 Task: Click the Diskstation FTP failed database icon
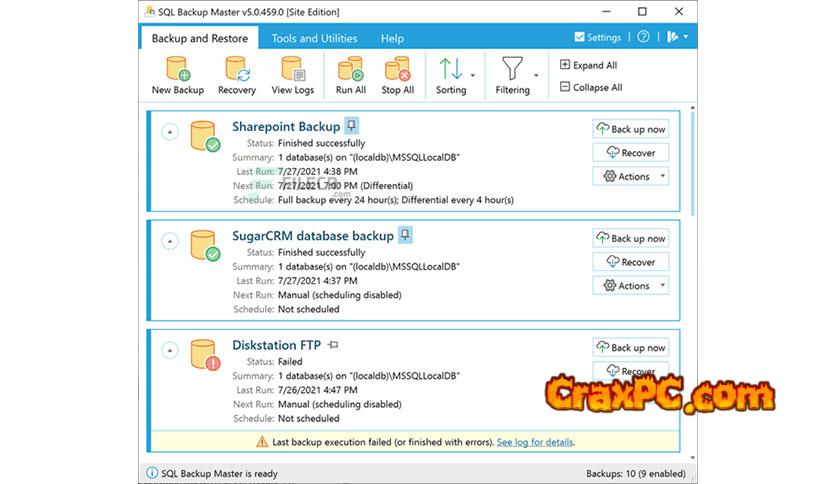coord(205,354)
